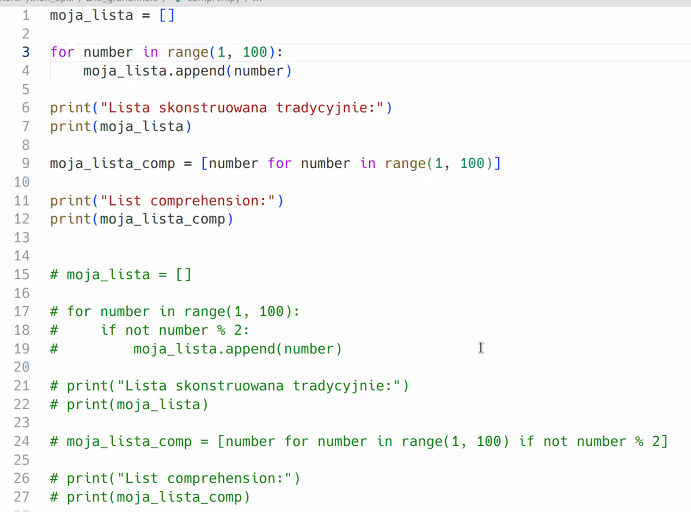This screenshot has width=691, height=512.
Task: Click the uncommented moja_lista_comp assignment on line 9
Action: point(275,163)
